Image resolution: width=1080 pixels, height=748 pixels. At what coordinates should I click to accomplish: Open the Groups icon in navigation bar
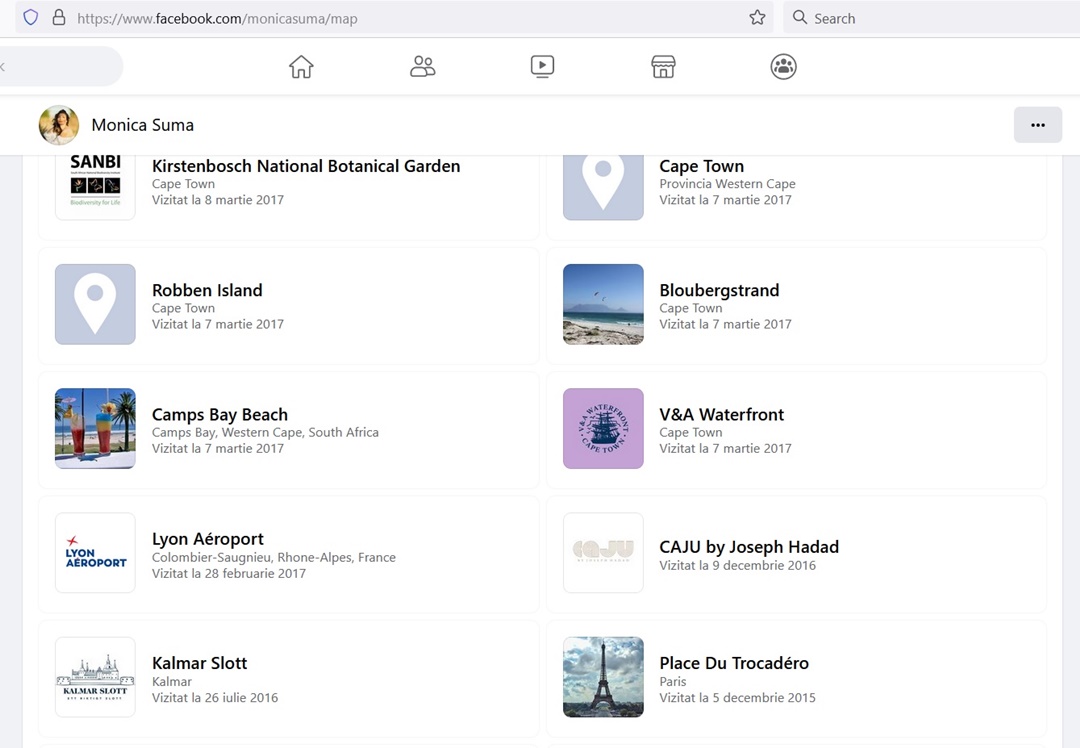click(x=783, y=67)
